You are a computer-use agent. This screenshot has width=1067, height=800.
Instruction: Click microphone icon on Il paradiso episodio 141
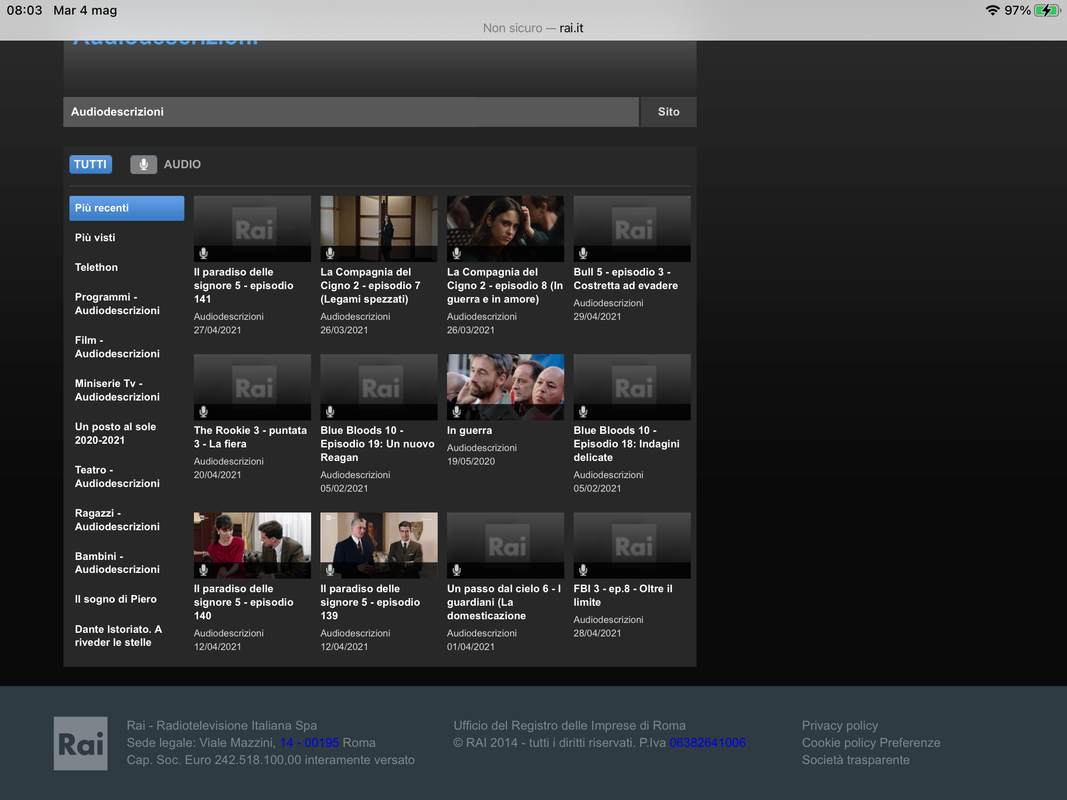tap(203, 253)
